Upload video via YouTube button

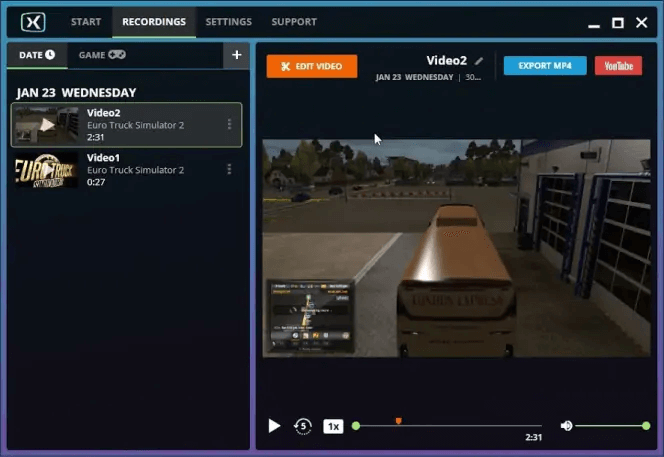[618, 66]
